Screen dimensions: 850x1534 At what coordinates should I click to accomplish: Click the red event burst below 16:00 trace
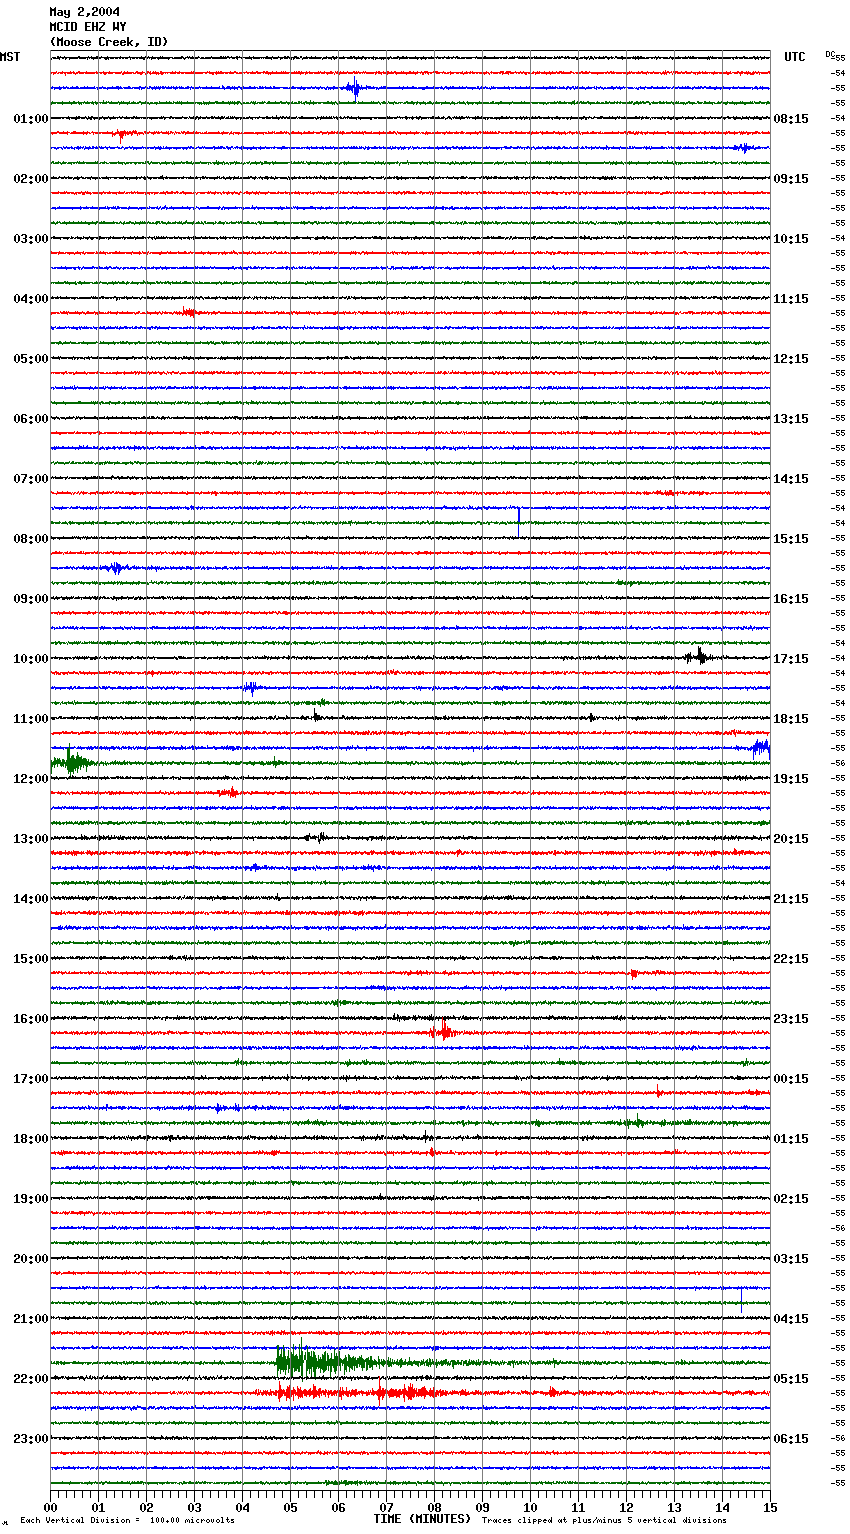coord(443,1030)
